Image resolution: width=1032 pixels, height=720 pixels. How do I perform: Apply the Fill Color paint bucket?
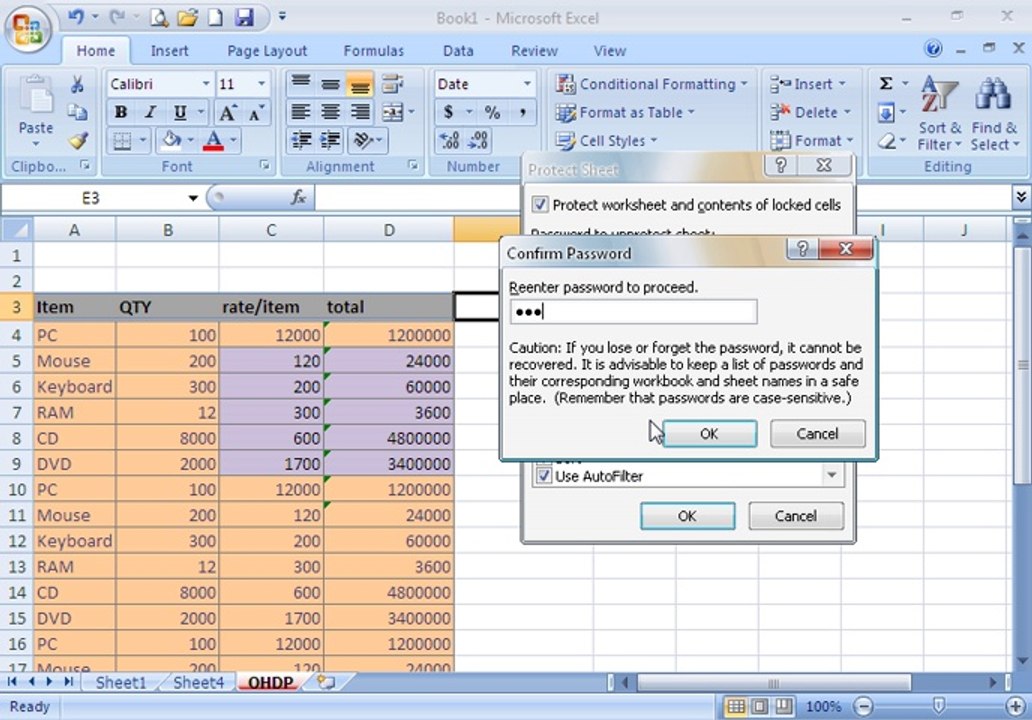coord(170,140)
